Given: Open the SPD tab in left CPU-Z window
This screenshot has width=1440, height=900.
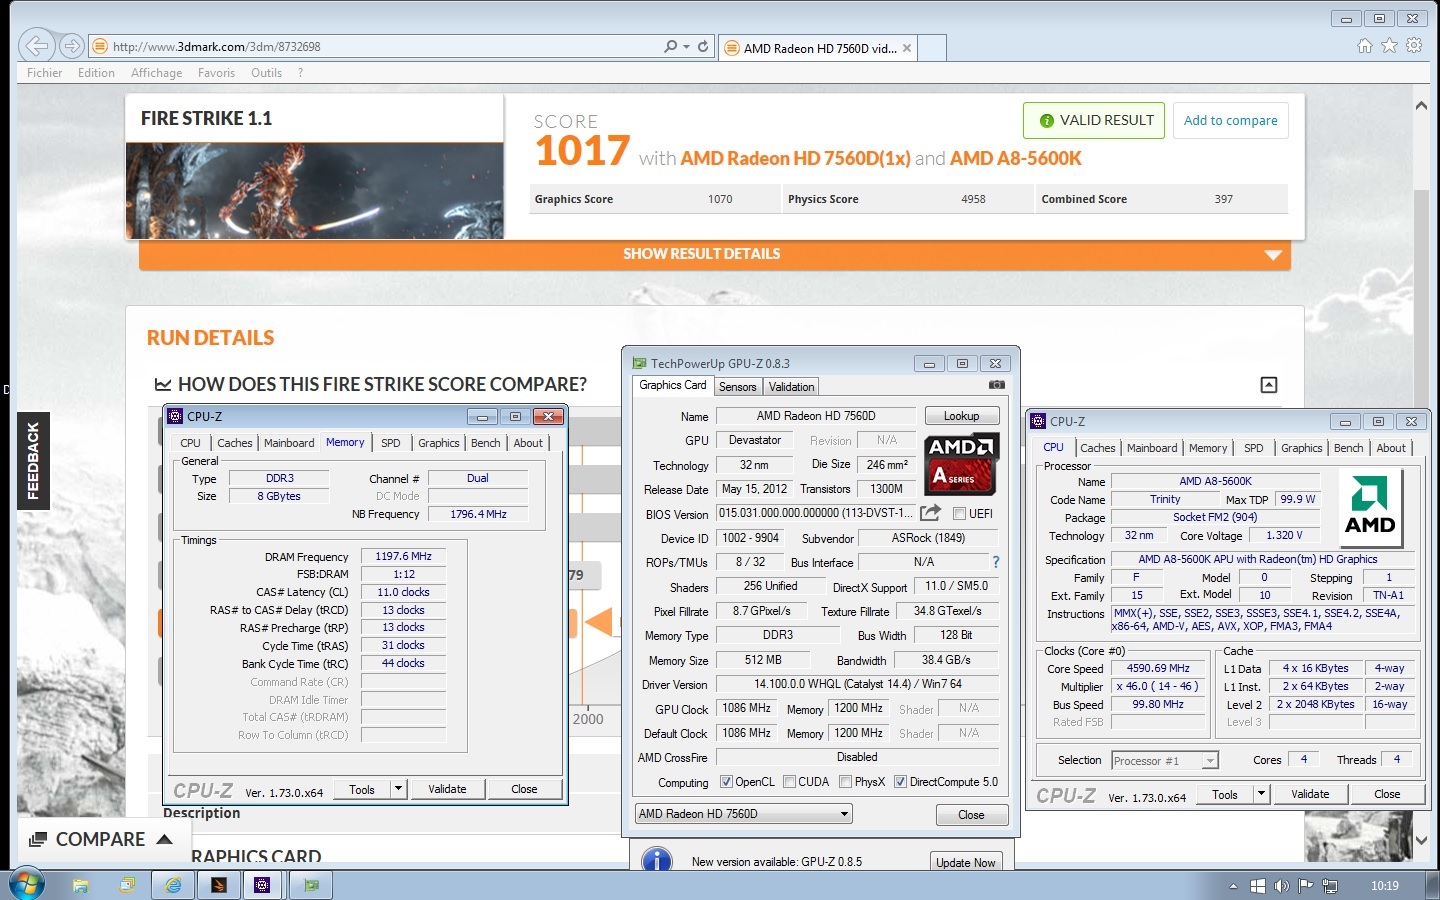Looking at the screenshot, I should [x=391, y=443].
